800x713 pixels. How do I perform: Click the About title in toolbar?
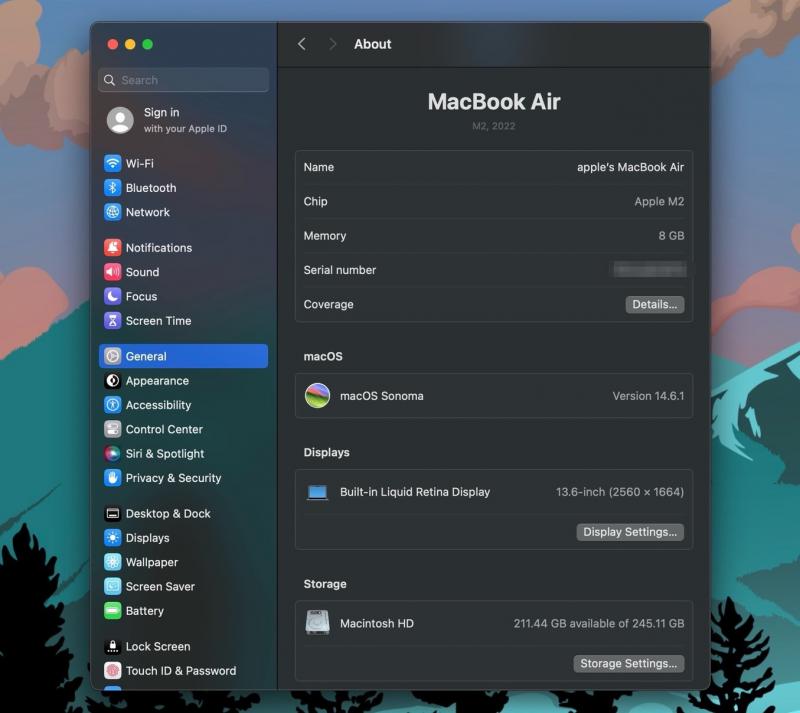click(373, 44)
